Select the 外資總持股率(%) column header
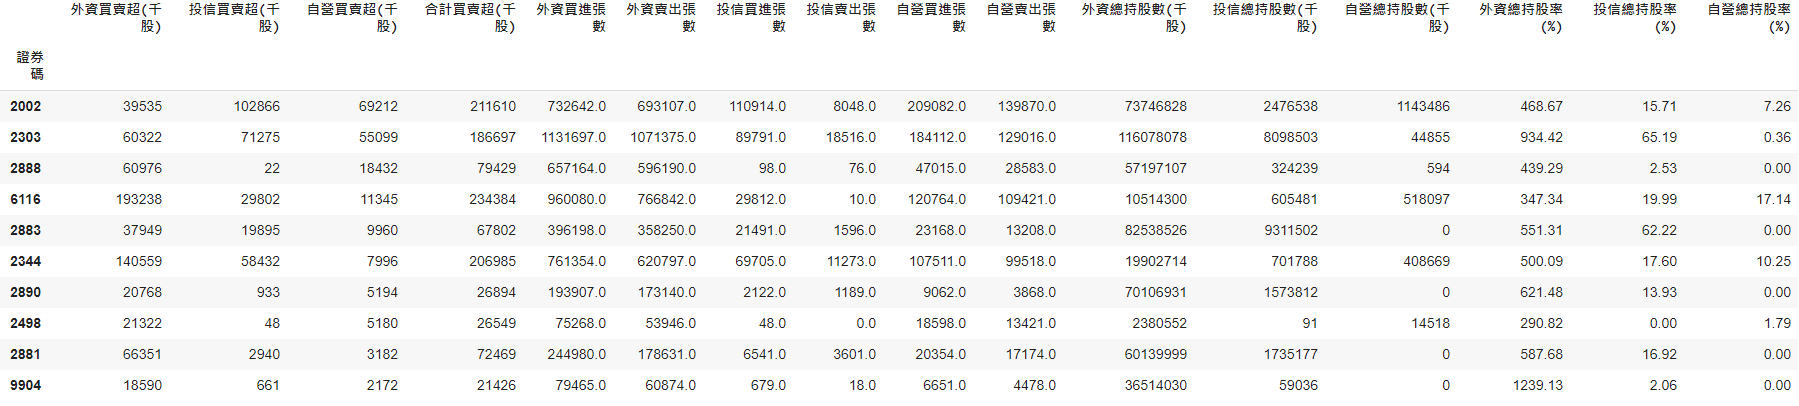Screen dimensions: 1799x406 (1520, 17)
